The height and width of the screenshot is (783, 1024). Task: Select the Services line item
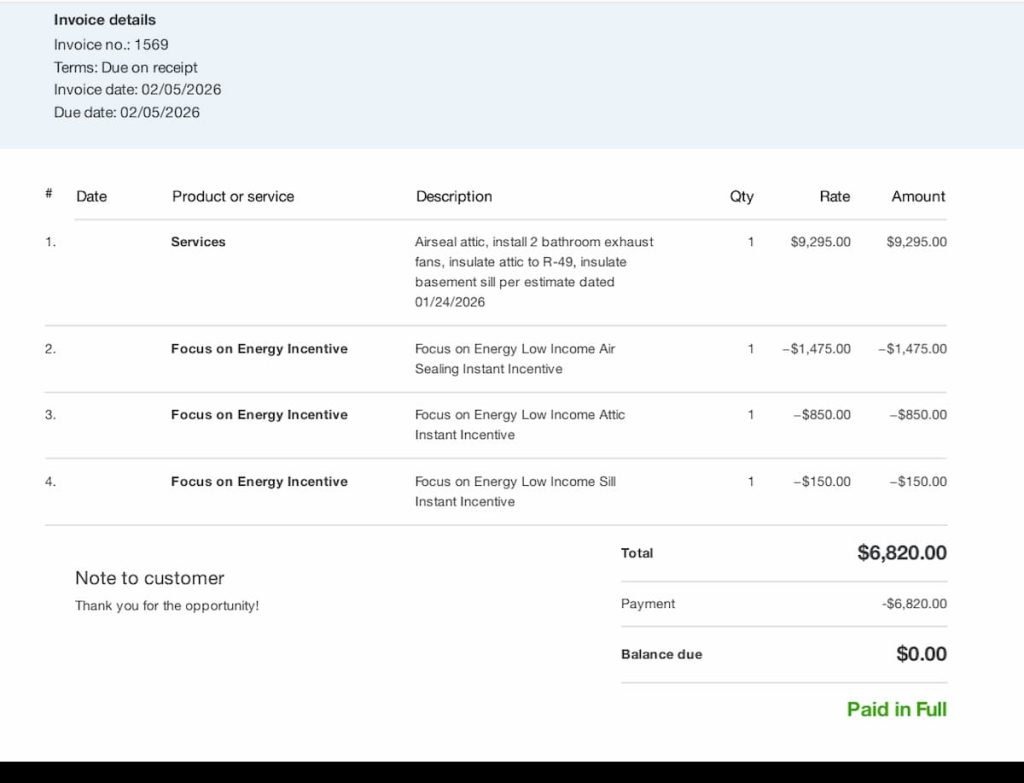[x=197, y=241]
